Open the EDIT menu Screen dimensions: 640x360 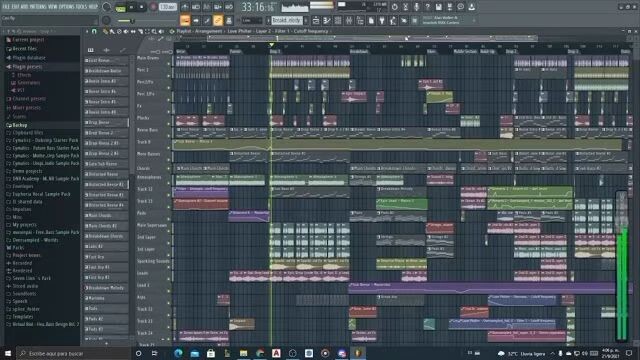click(x=15, y=7)
